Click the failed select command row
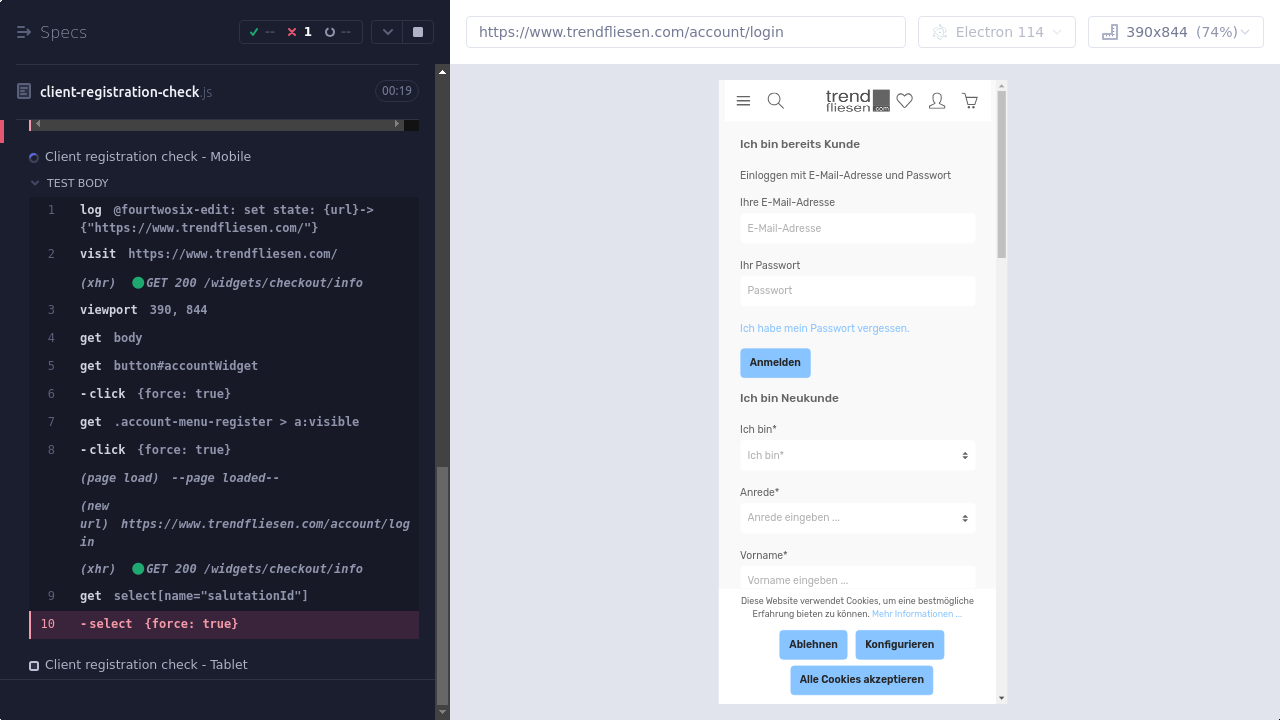Viewport: 1280px width, 720px height. [224, 624]
